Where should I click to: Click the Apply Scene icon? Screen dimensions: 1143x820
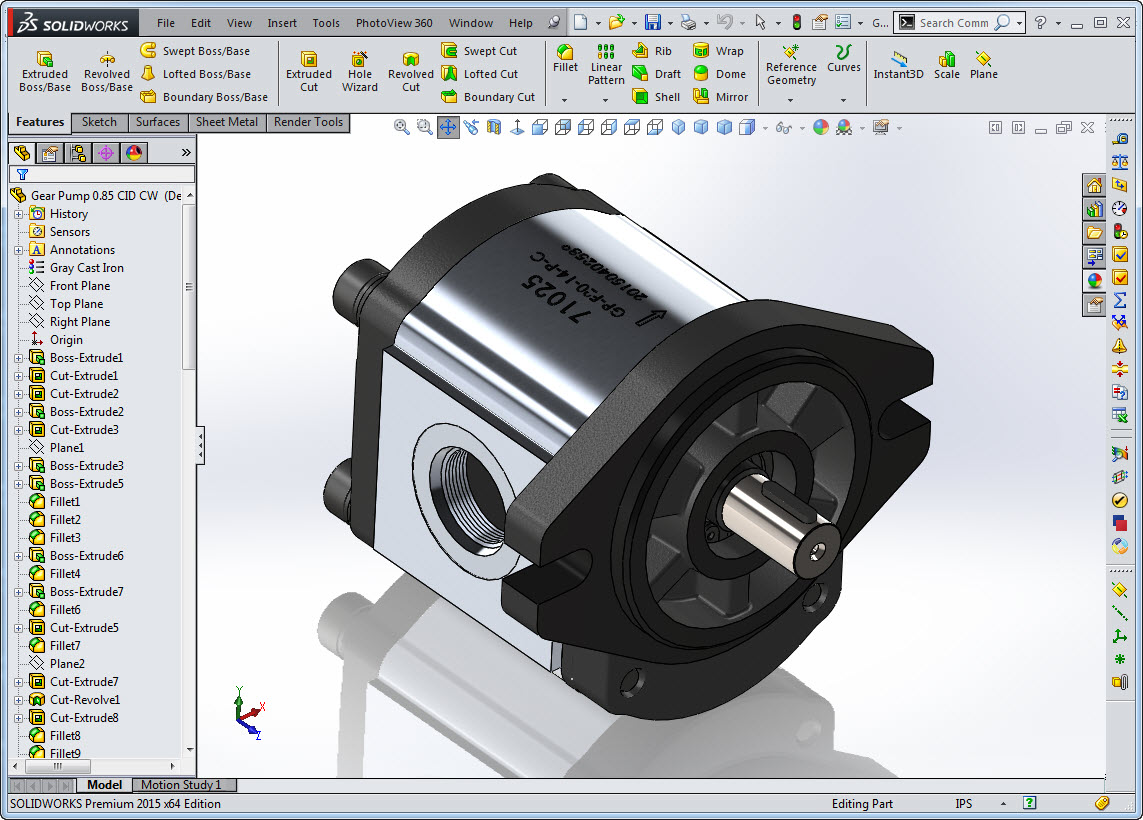click(x=844, y=128)
